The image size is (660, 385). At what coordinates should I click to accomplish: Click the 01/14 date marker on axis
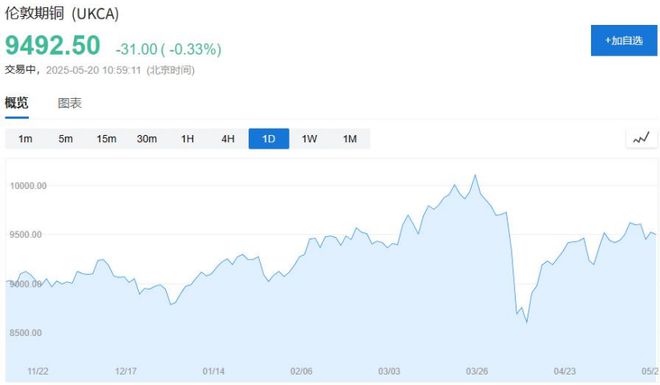[x=213, y=371]
